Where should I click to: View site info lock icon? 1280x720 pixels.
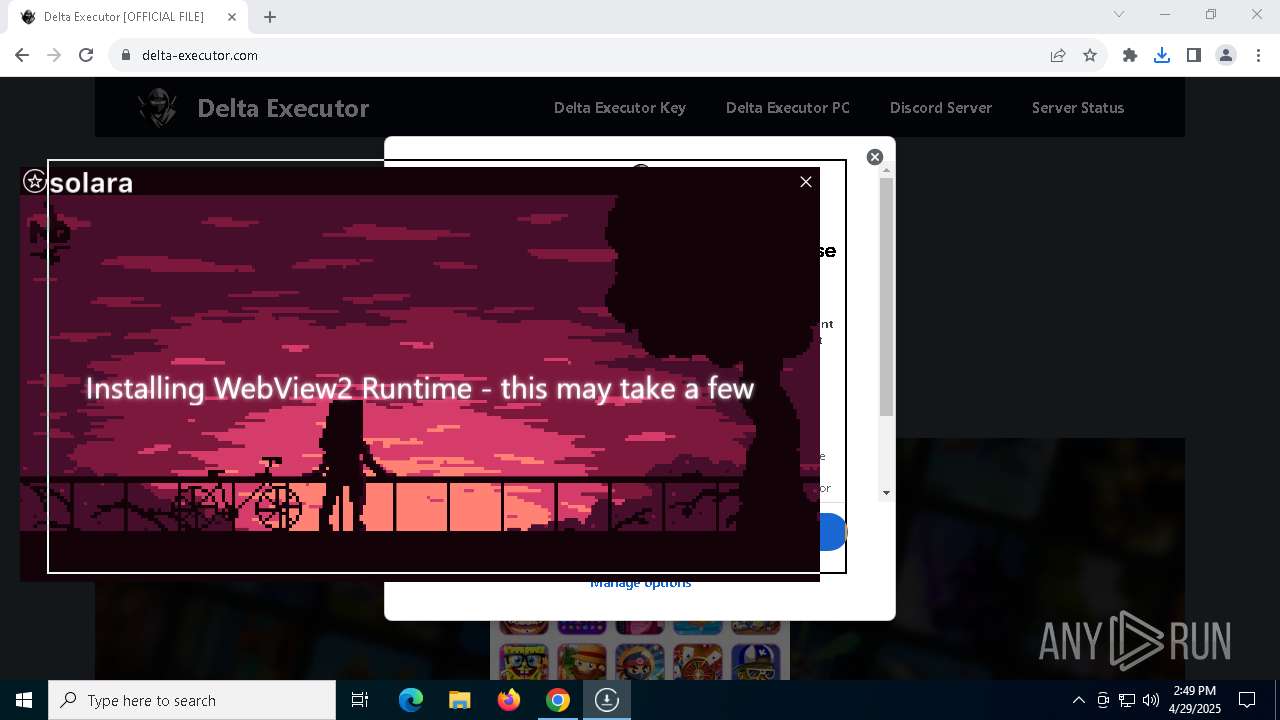(126, 55)
